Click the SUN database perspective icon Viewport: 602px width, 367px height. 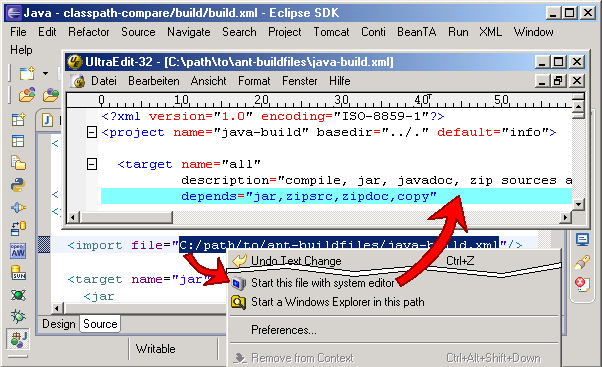[18, 273]
